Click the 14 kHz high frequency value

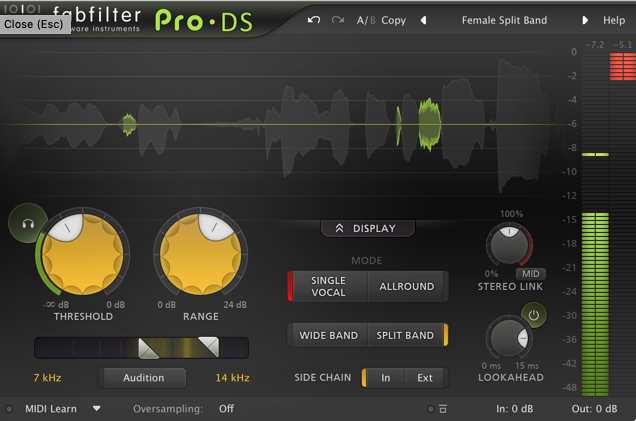pyautogui.click(x=232, y=378)
